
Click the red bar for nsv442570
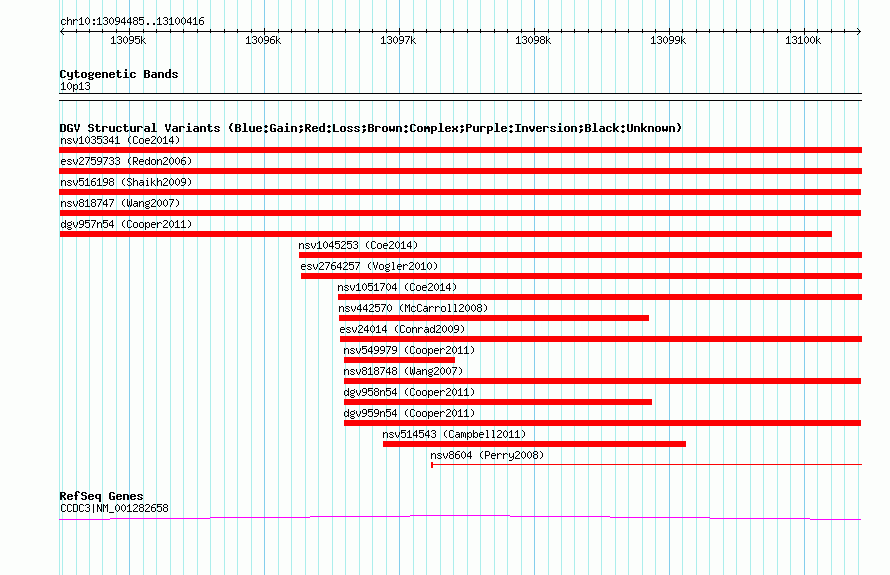tap(494, 318)
